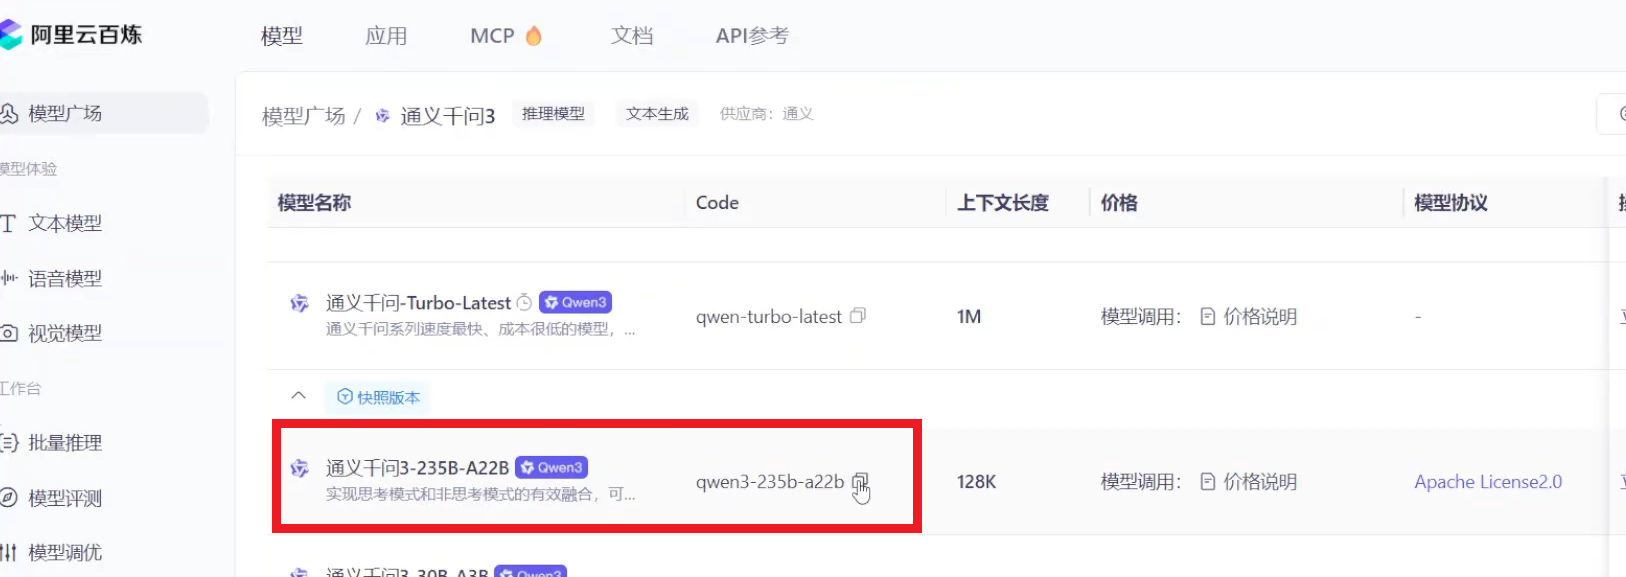
Task: Click the 文本模型 T icon
Action: click(x=8, y=223)
